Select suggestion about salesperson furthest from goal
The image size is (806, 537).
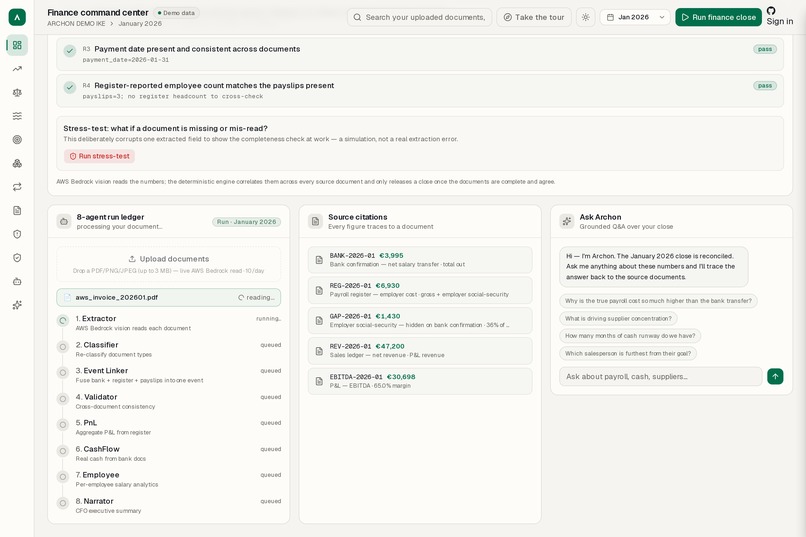(x=628, y=354)
